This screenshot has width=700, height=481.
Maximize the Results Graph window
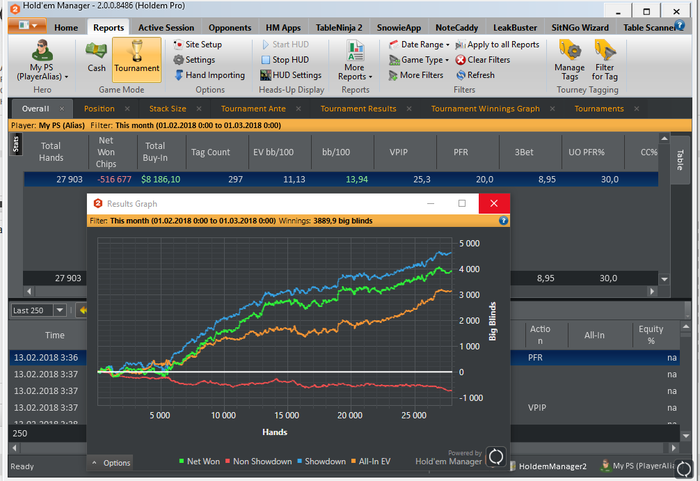pos(462,204)
